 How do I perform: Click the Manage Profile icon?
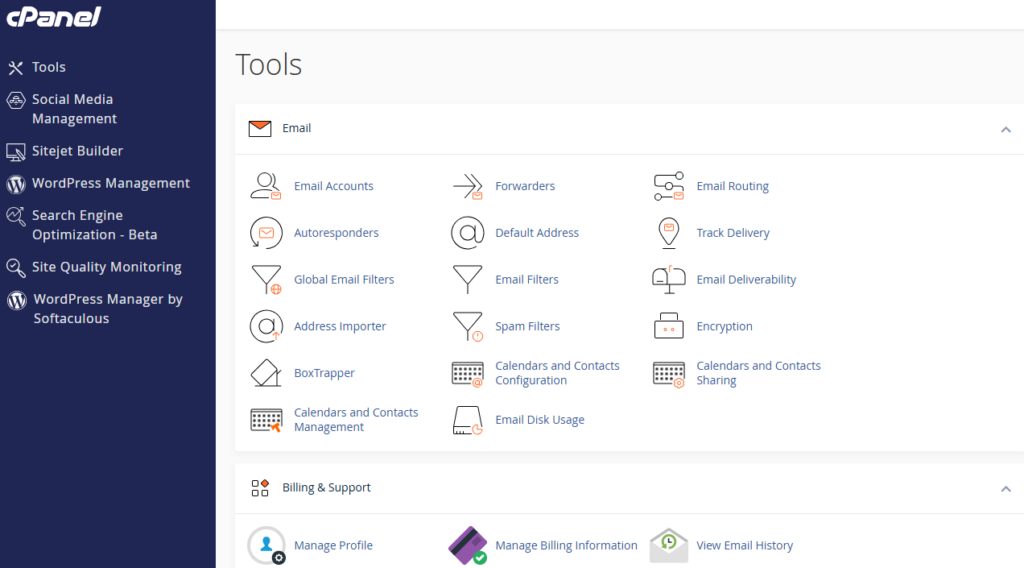click(x=266, y=545)
